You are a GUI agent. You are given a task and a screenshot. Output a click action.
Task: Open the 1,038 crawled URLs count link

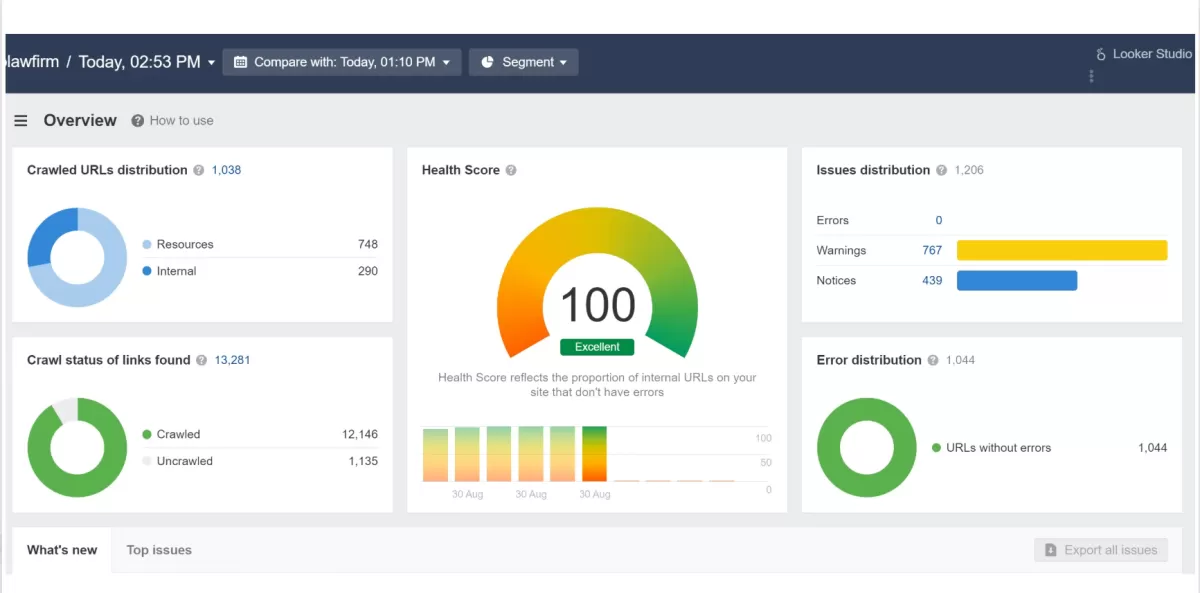[x=226, y=170]
